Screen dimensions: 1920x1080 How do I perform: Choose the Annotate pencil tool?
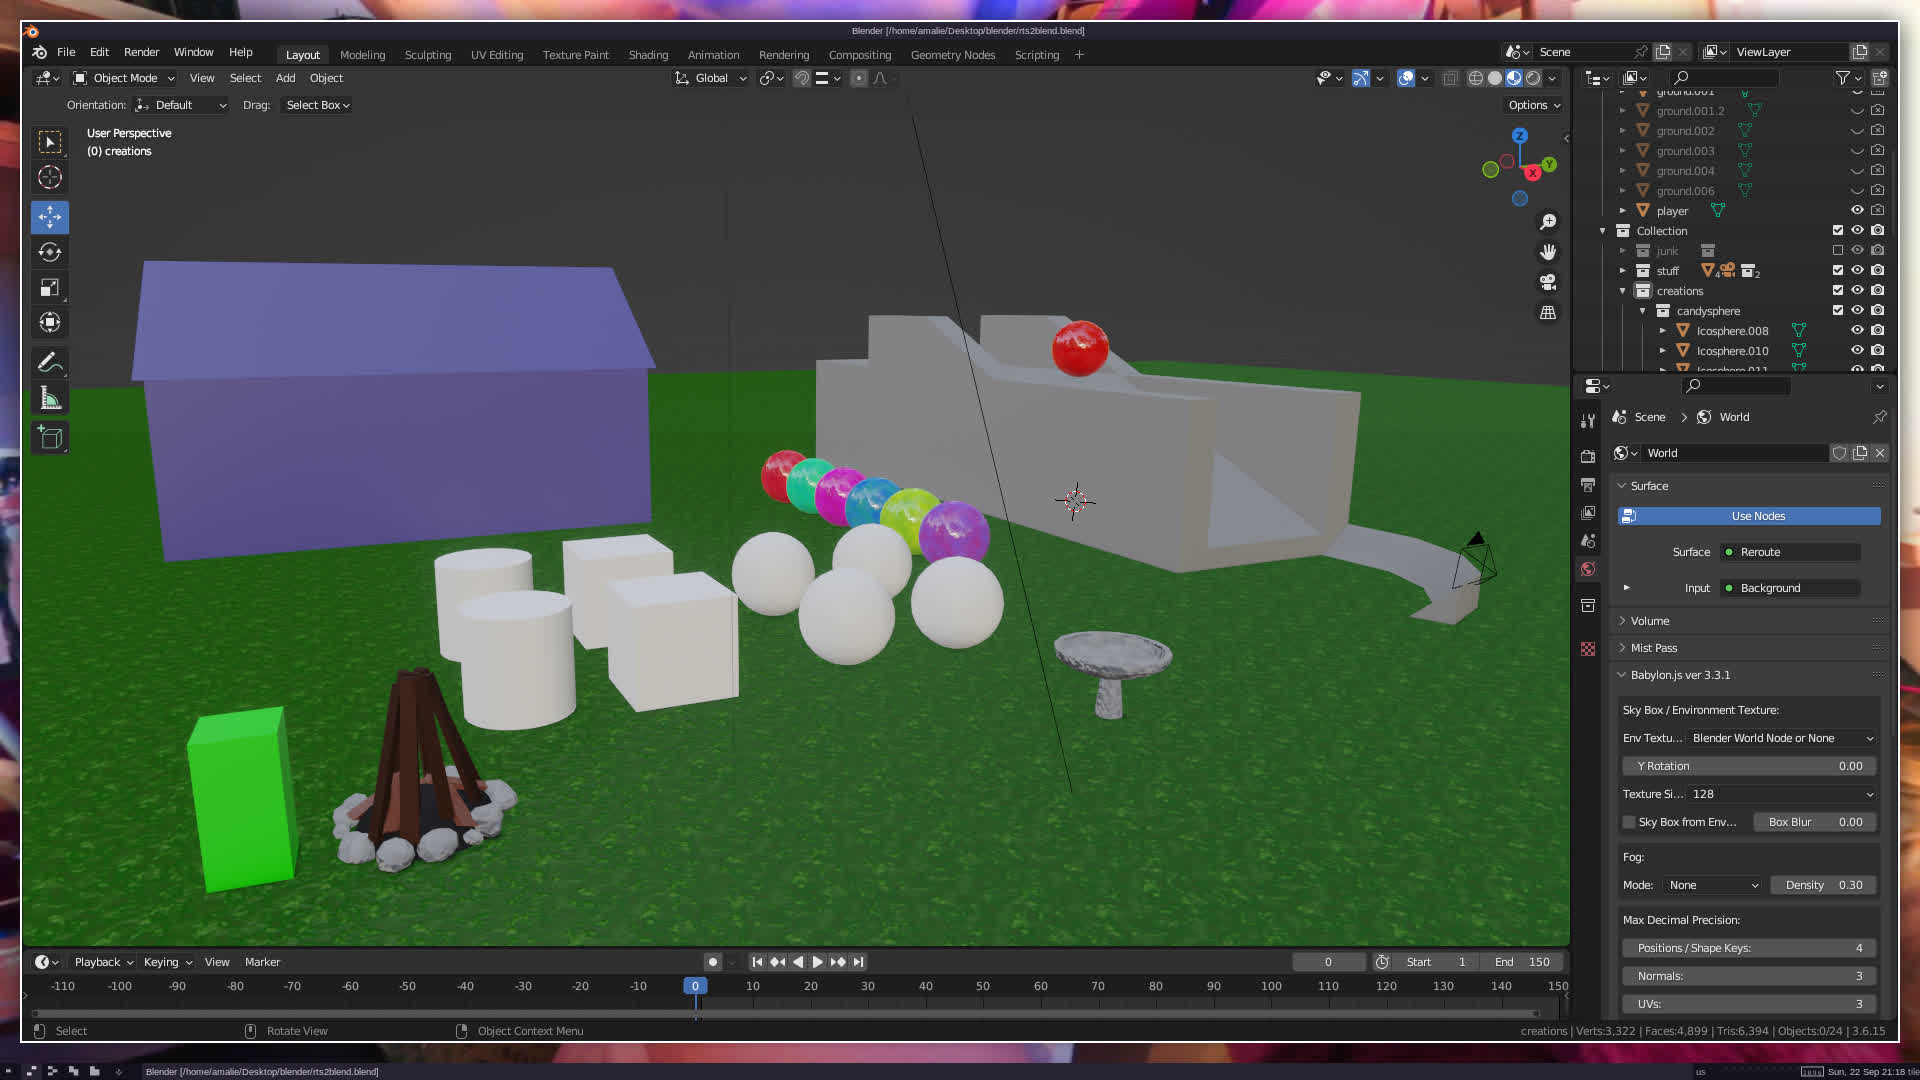[x=49, y=362]
